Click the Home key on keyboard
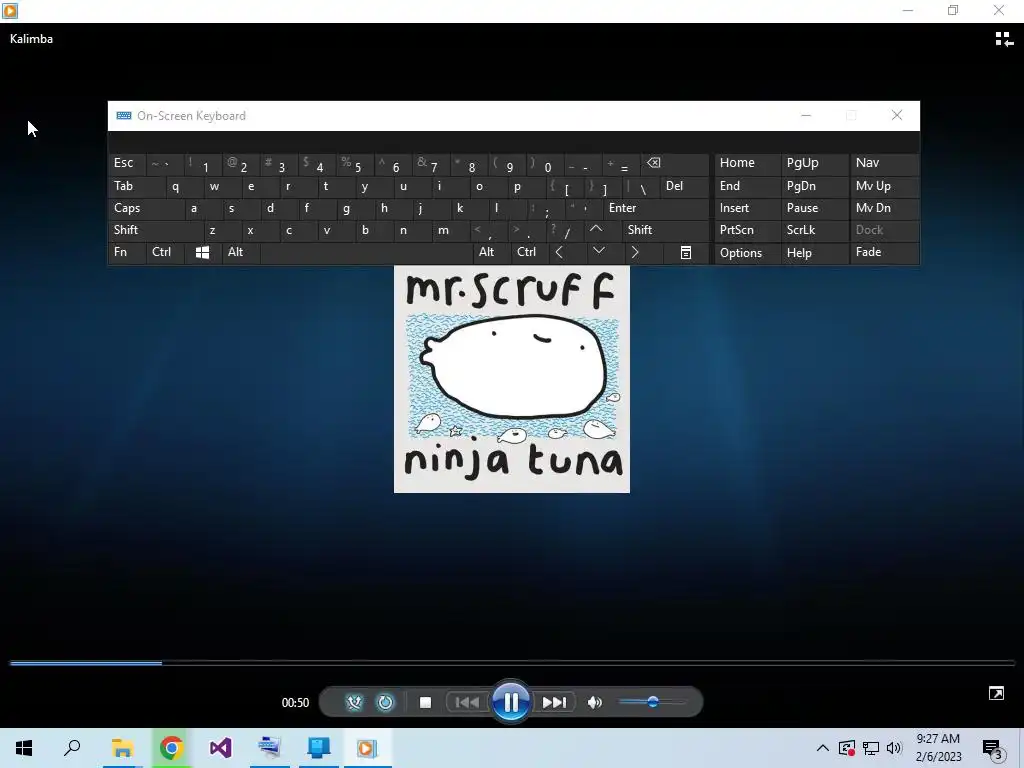The width and height of the screenshot is (1024, 768). (x=747, y=163)
